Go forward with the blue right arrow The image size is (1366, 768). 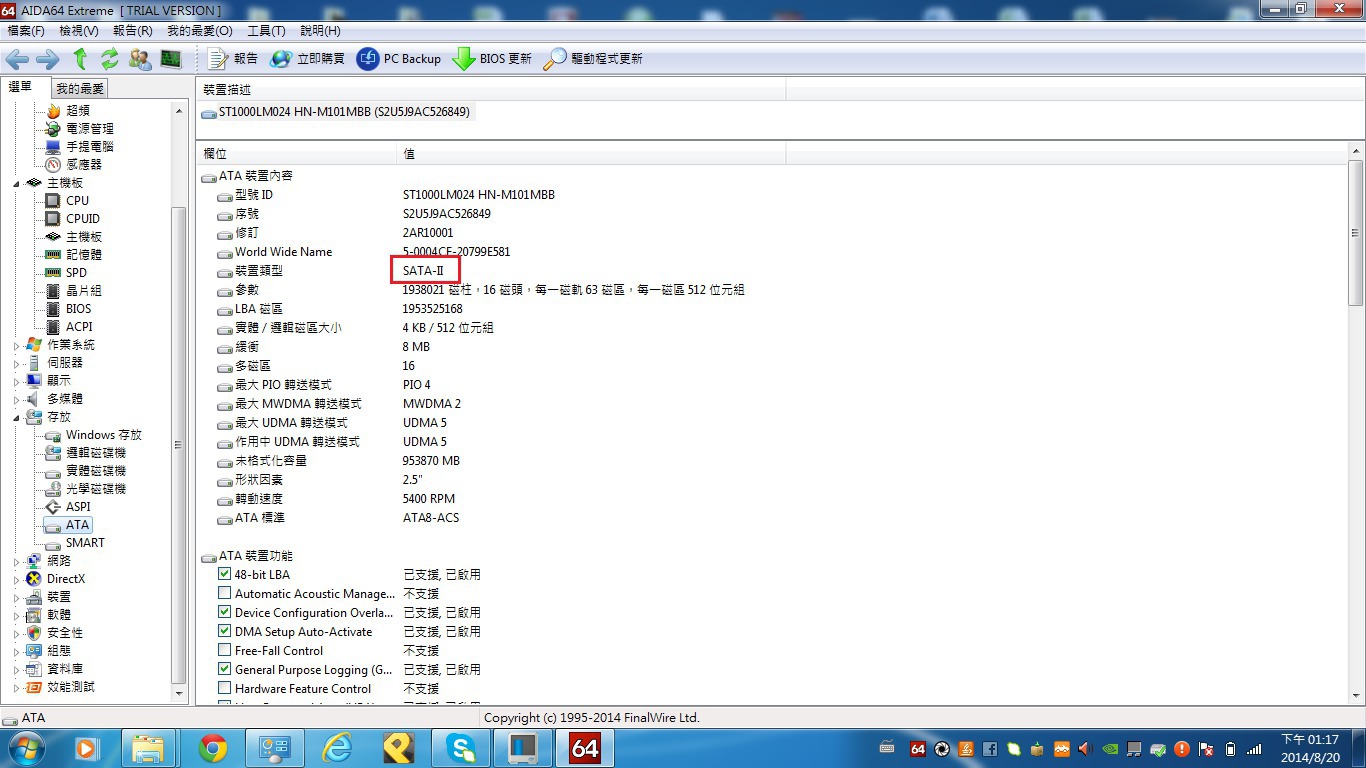point(47,59)
